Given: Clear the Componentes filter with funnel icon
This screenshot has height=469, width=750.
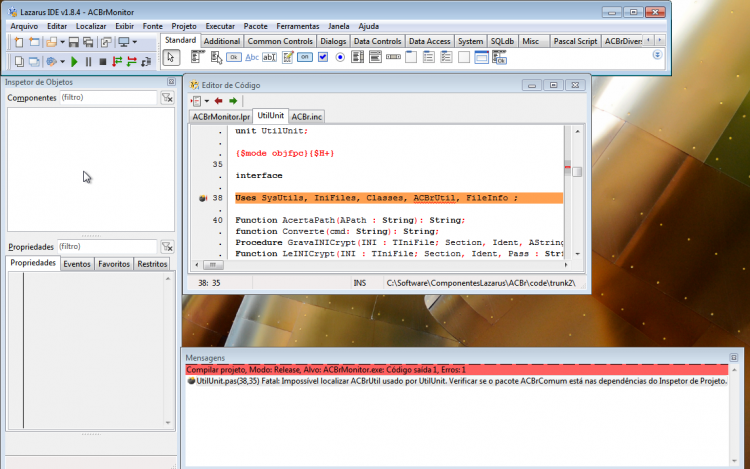Looking at the screenshot, I should point(167,98).
